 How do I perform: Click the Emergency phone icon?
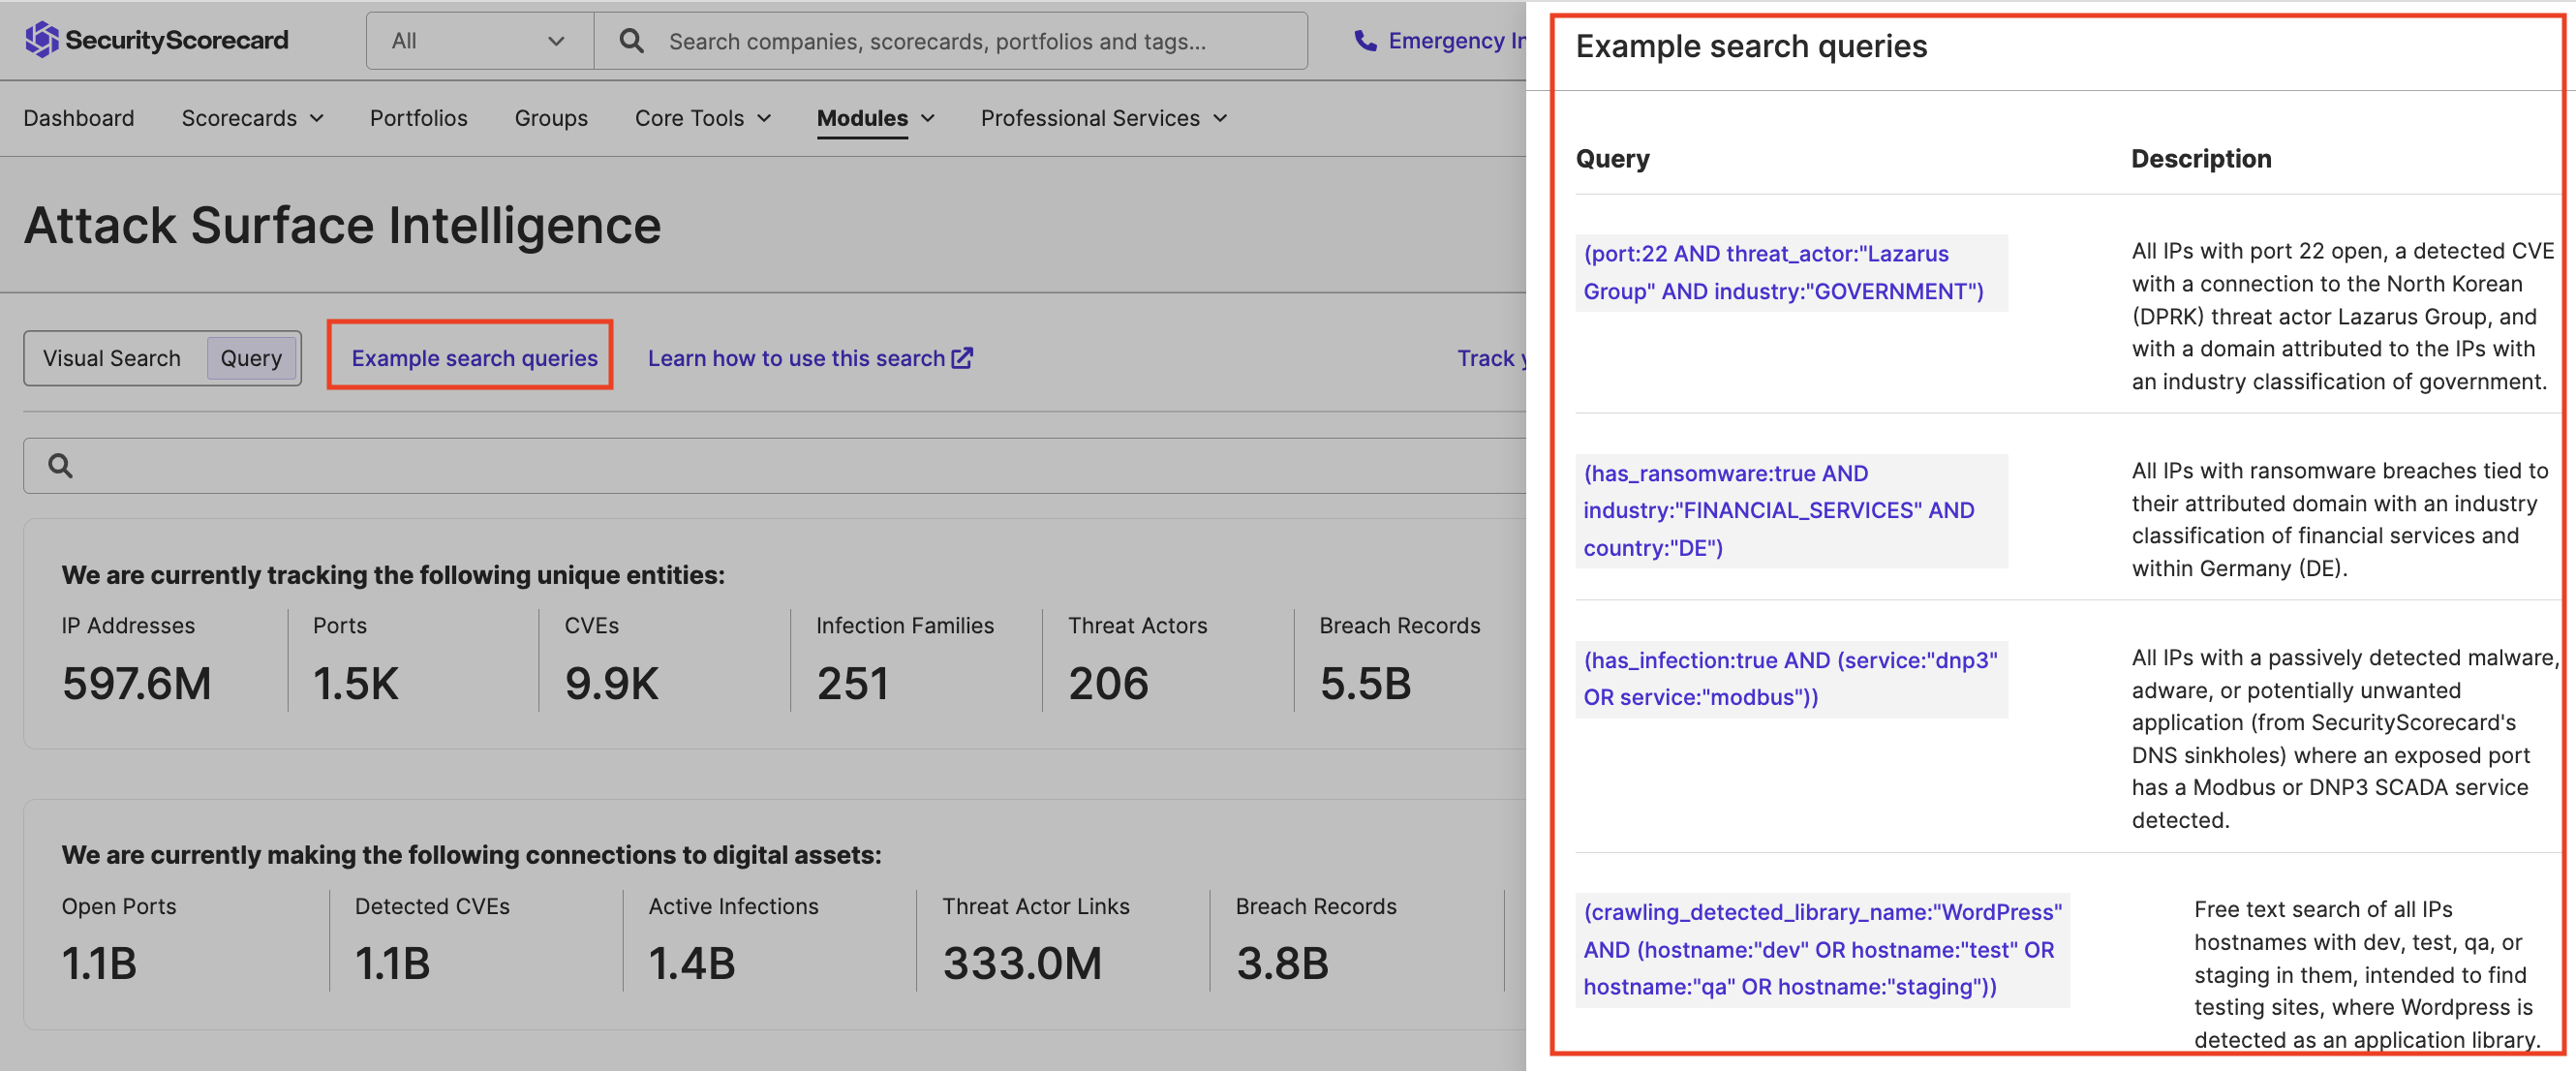(x=1364, y=41)
